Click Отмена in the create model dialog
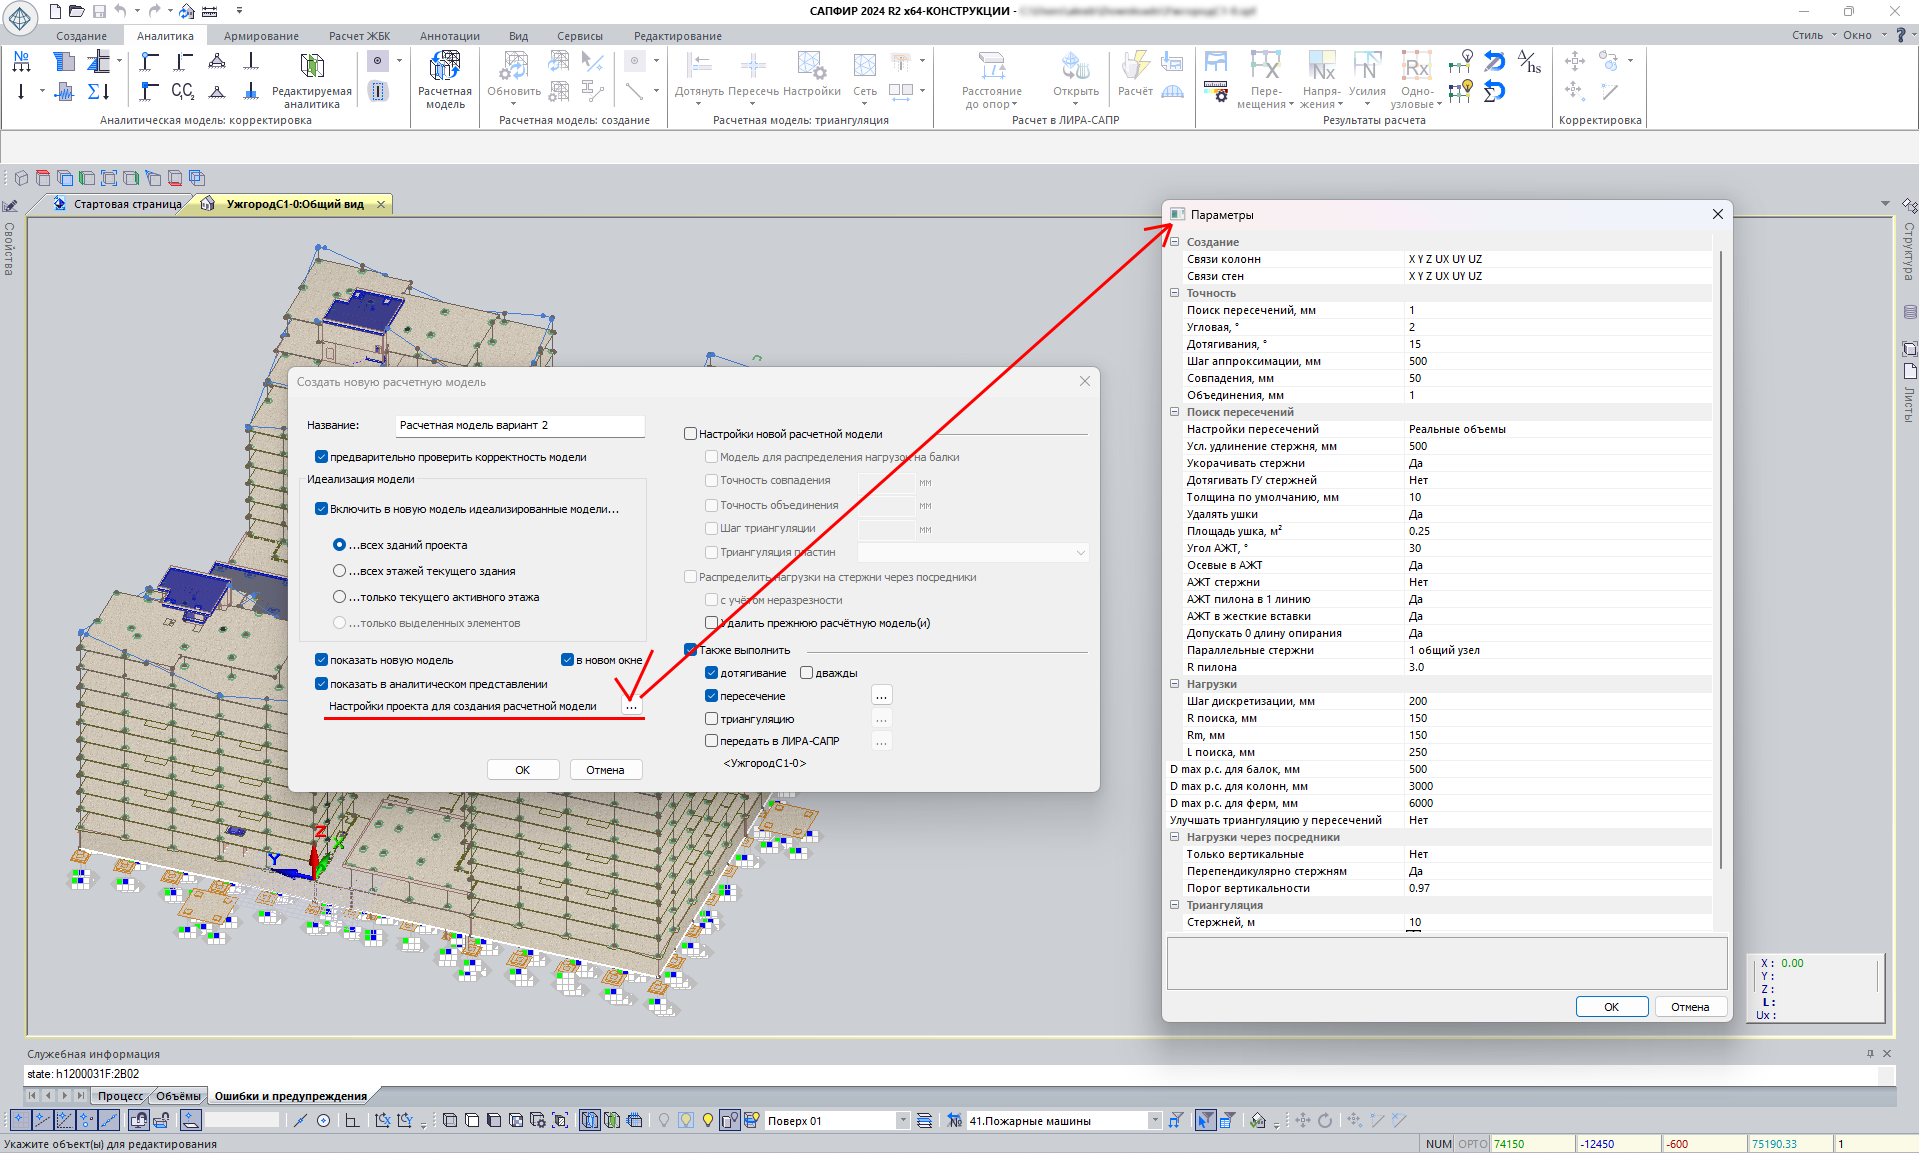This screenshot has width=1919, height=1153. 605,770
